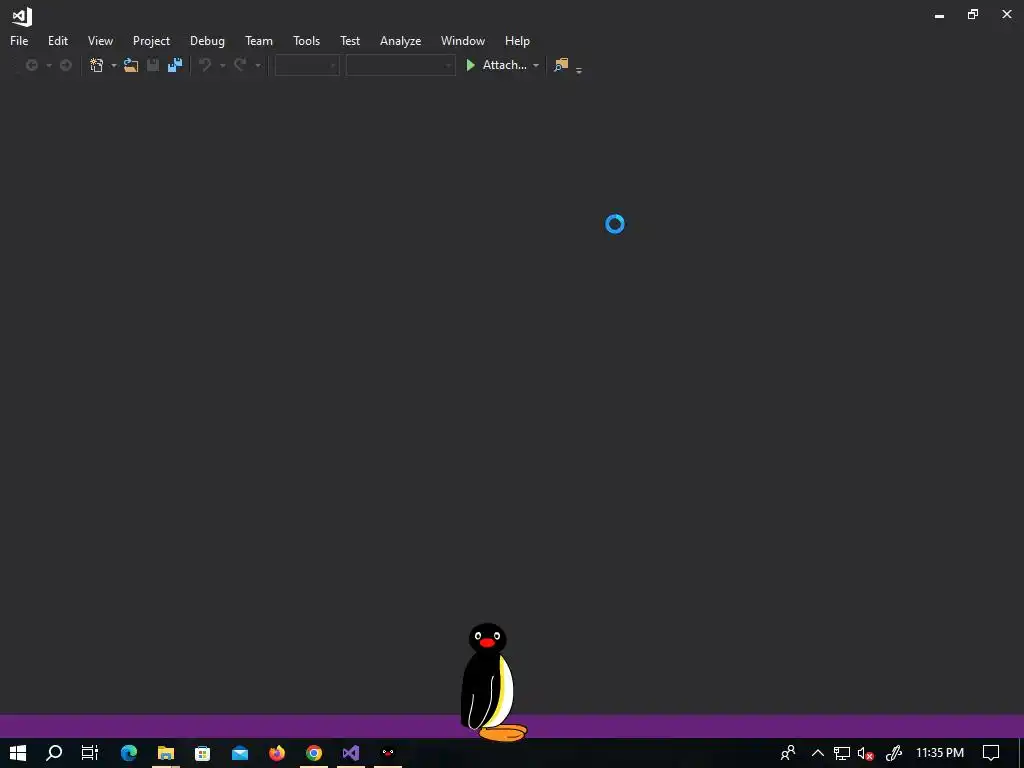Click the New Project icon
This screenshot has width=1024, height=768.
point(97,65)
